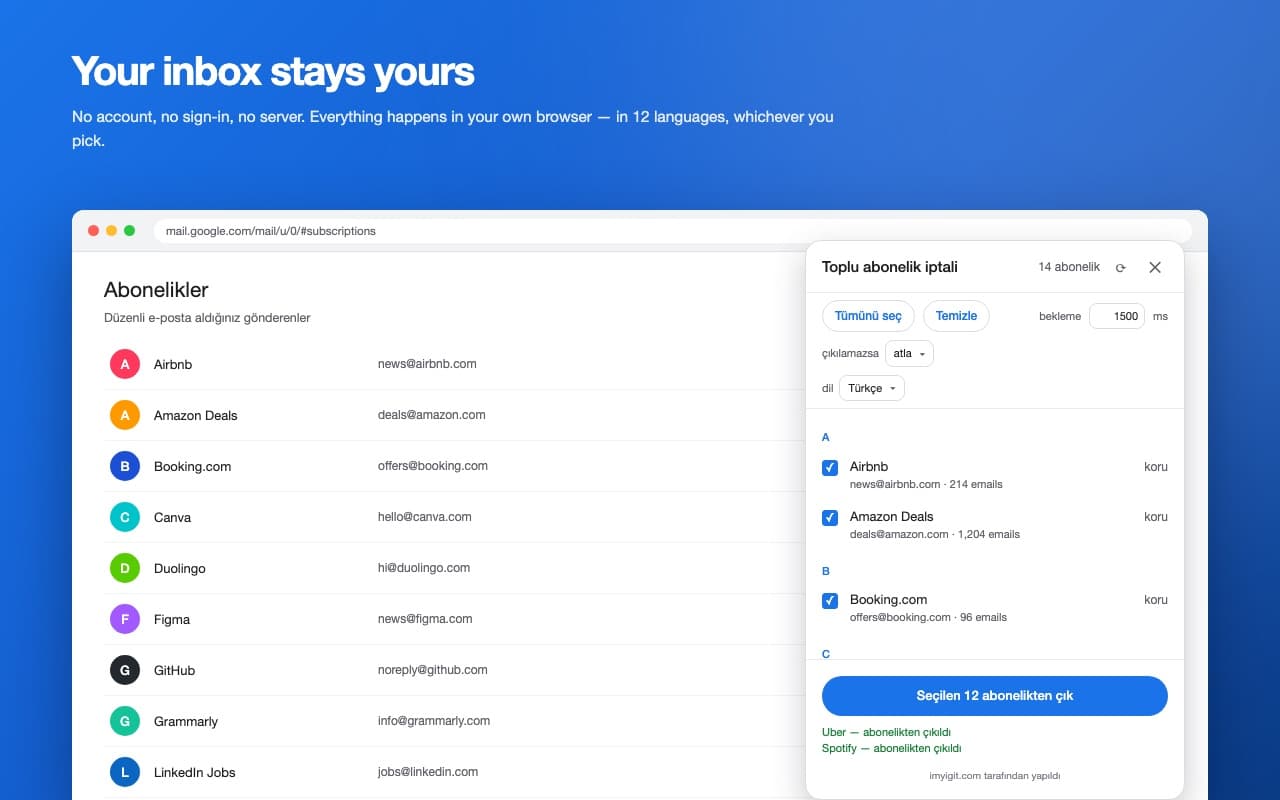Screen dimensions: 1280x800
Task: Click the Toplu abonelik iptali panel title
Action: (x=890, y=267)
